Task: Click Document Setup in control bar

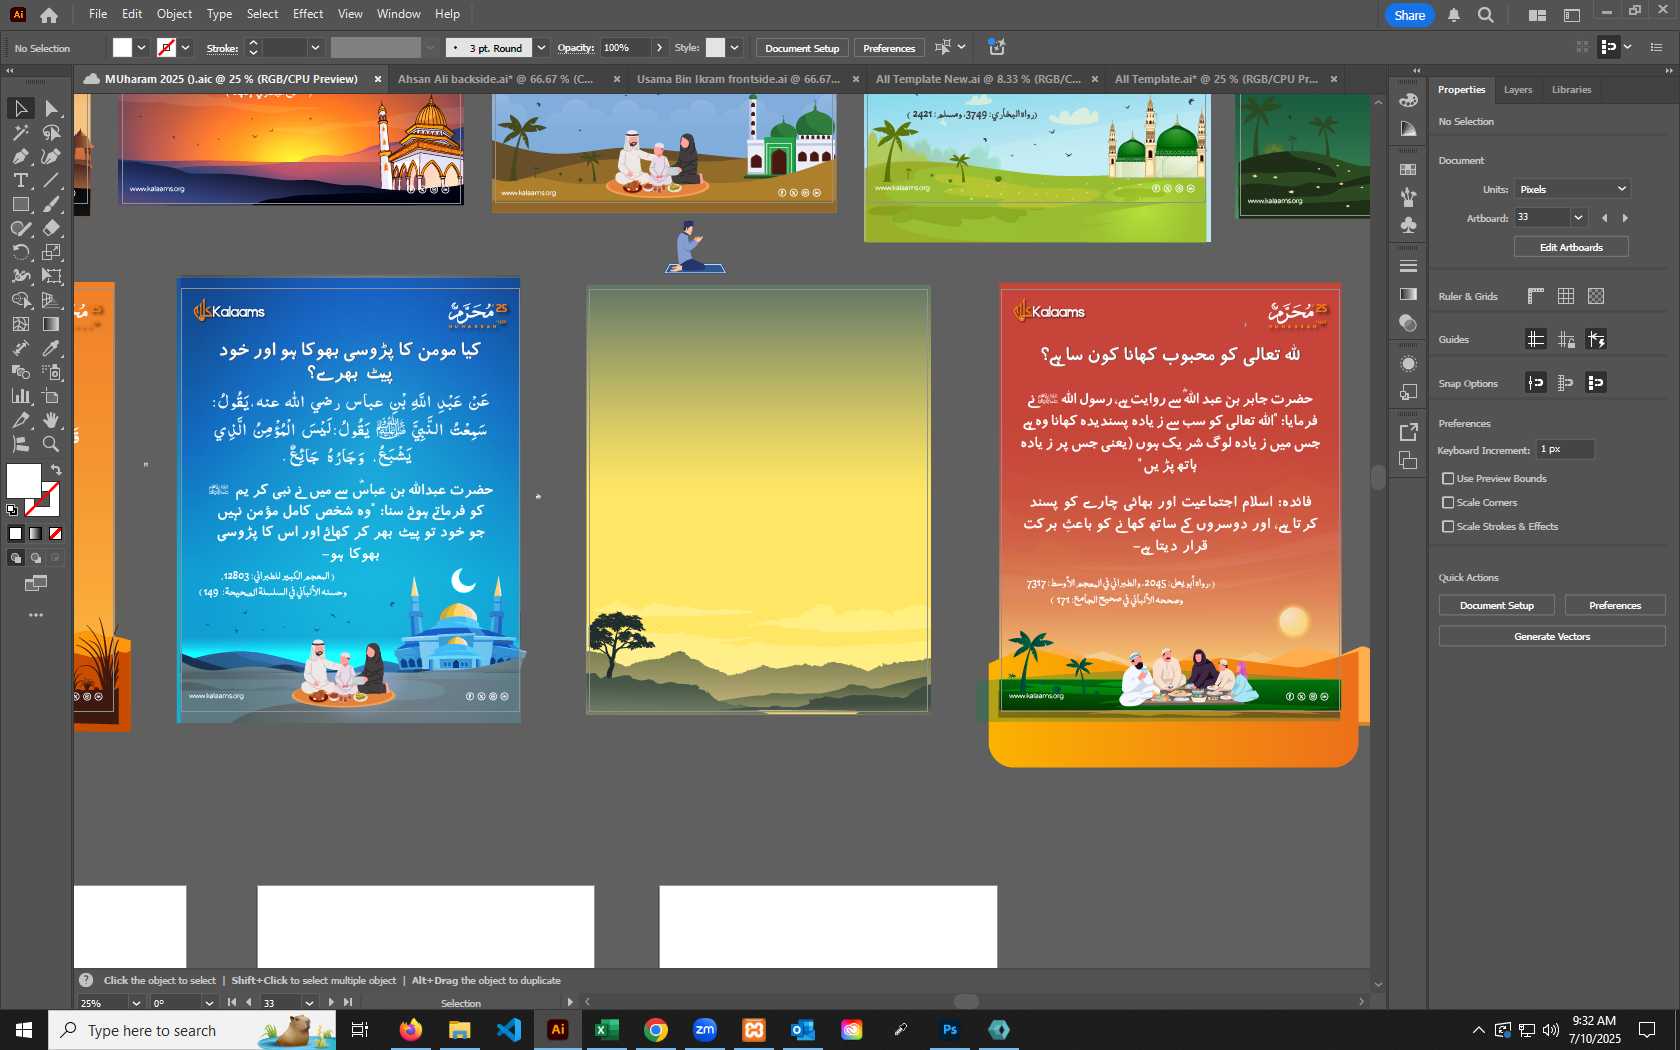Action: [x=802, y=48]
